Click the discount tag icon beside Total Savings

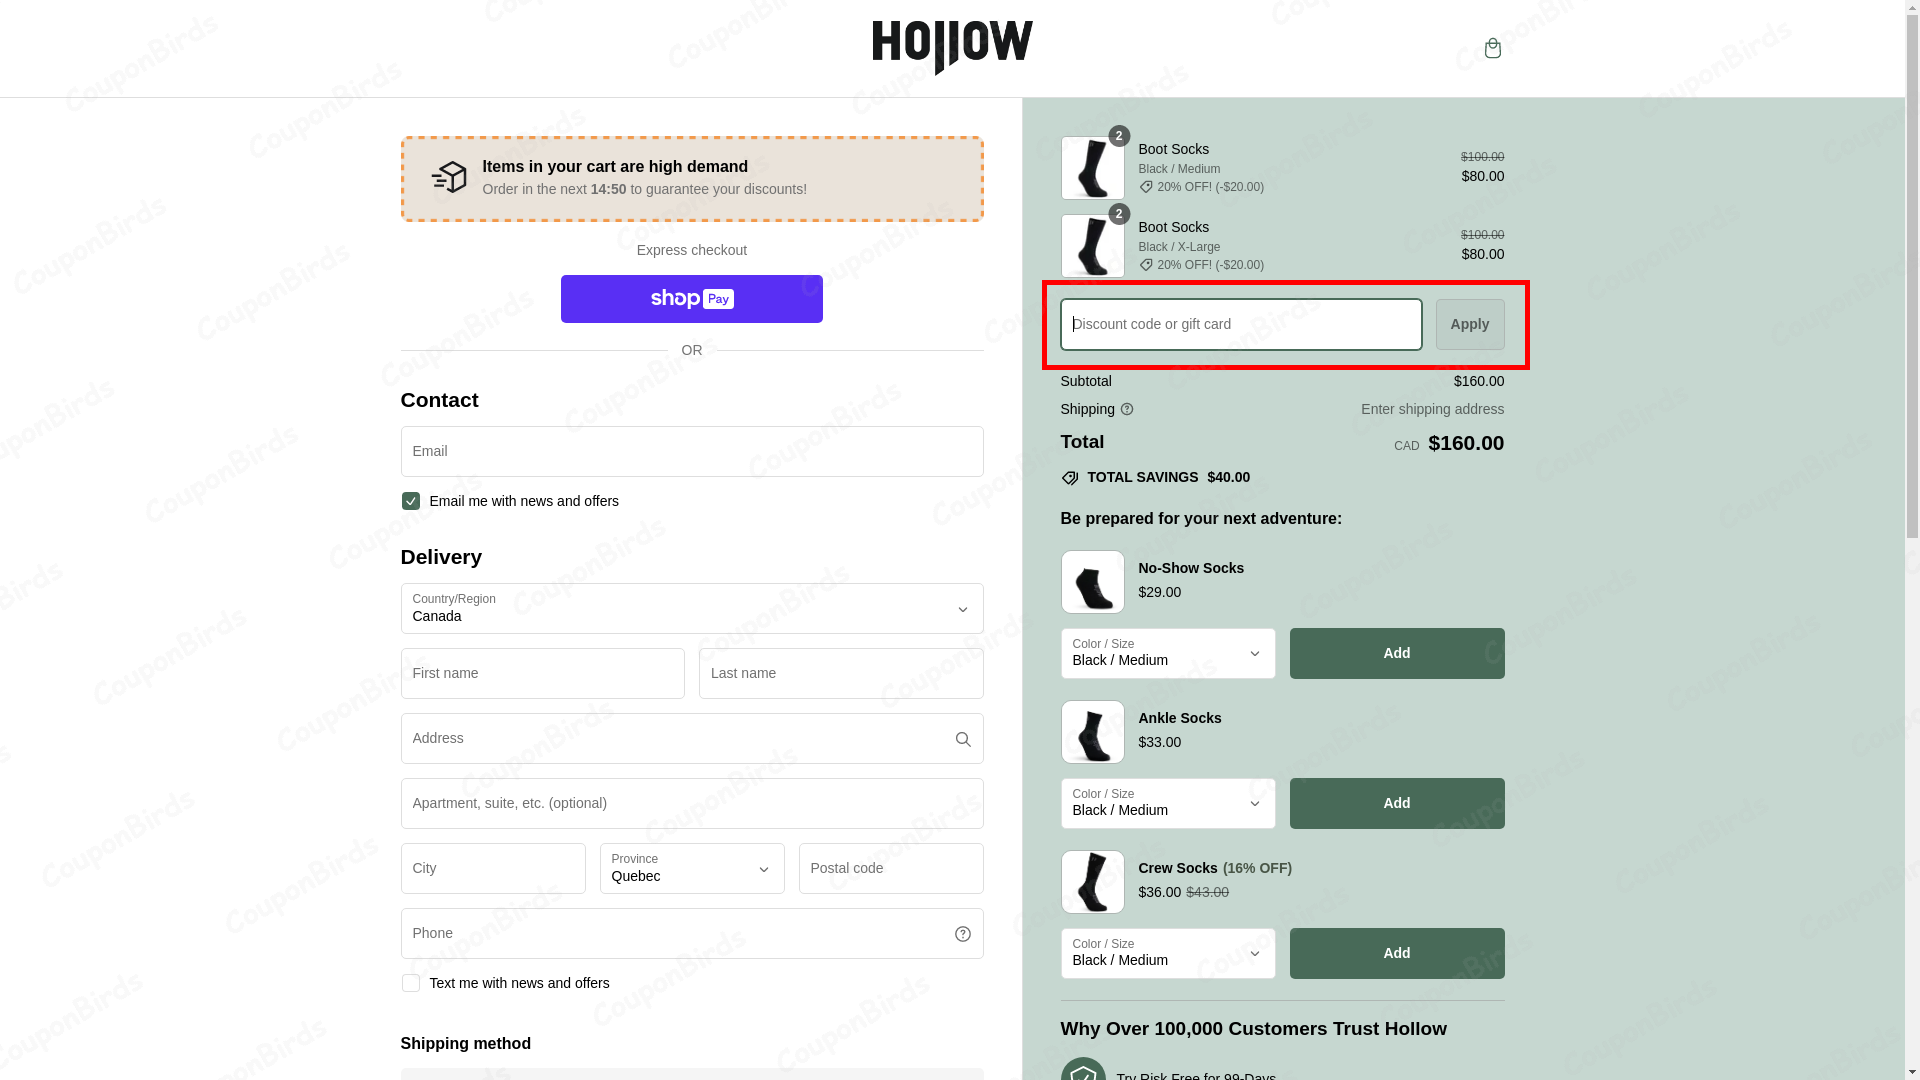1068,477
